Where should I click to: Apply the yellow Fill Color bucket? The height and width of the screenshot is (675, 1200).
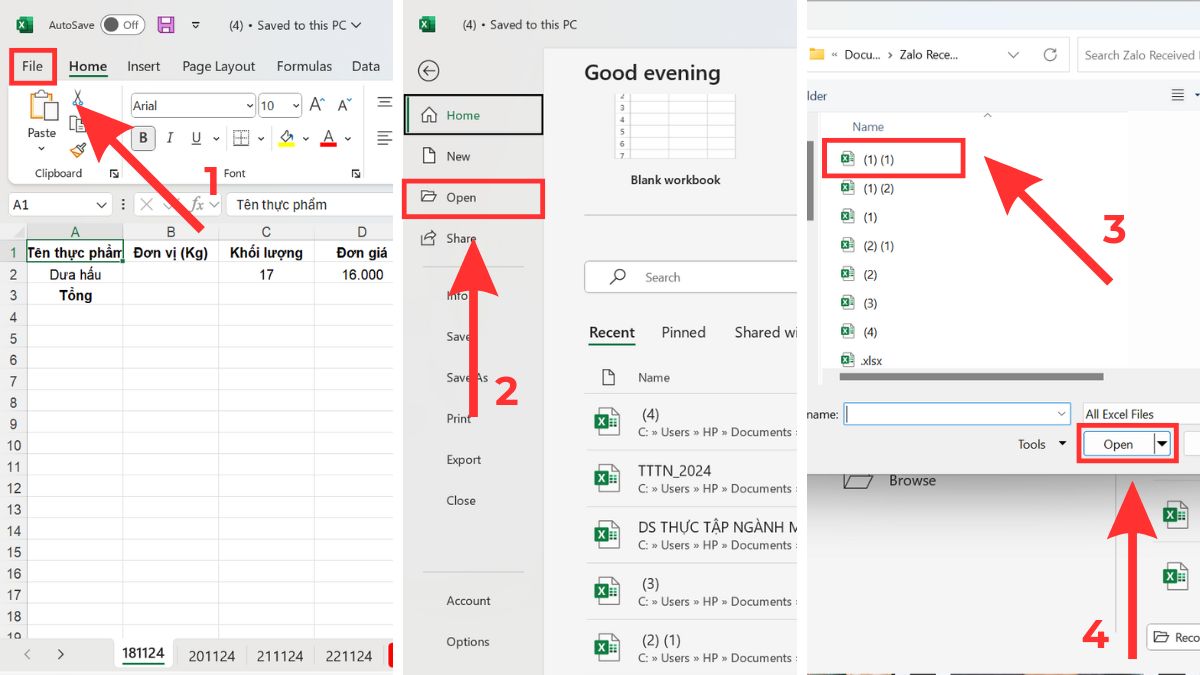click(x=287, y=138)
